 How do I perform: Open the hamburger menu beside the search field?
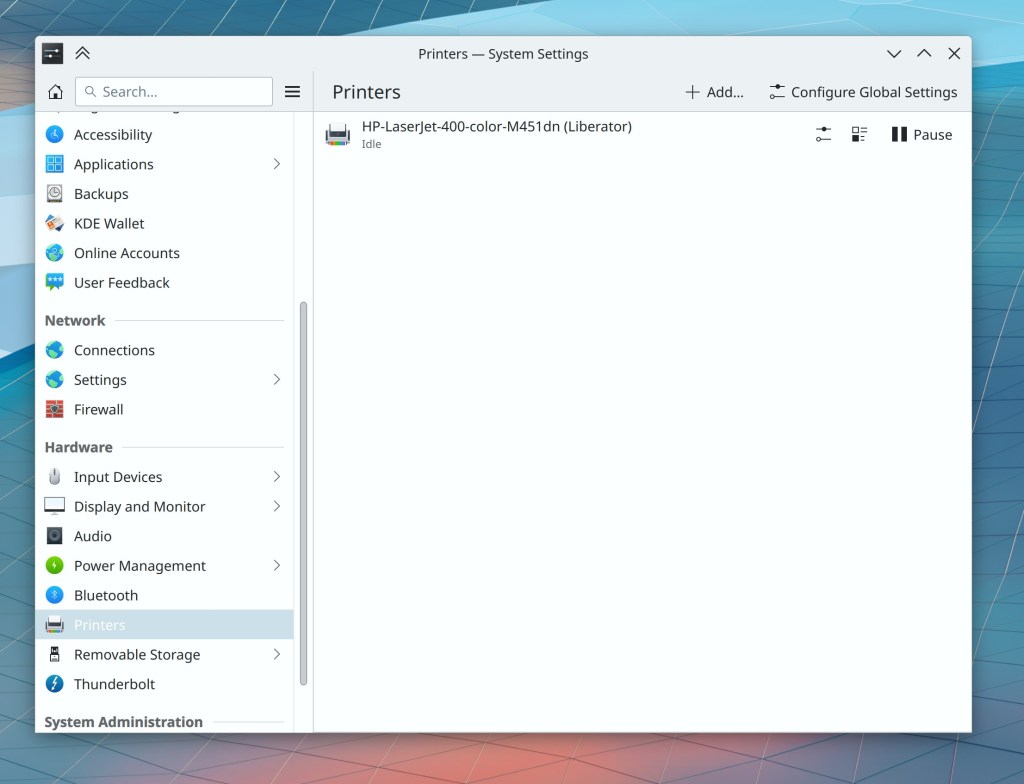pyautogui.click(x=292, y=92)
